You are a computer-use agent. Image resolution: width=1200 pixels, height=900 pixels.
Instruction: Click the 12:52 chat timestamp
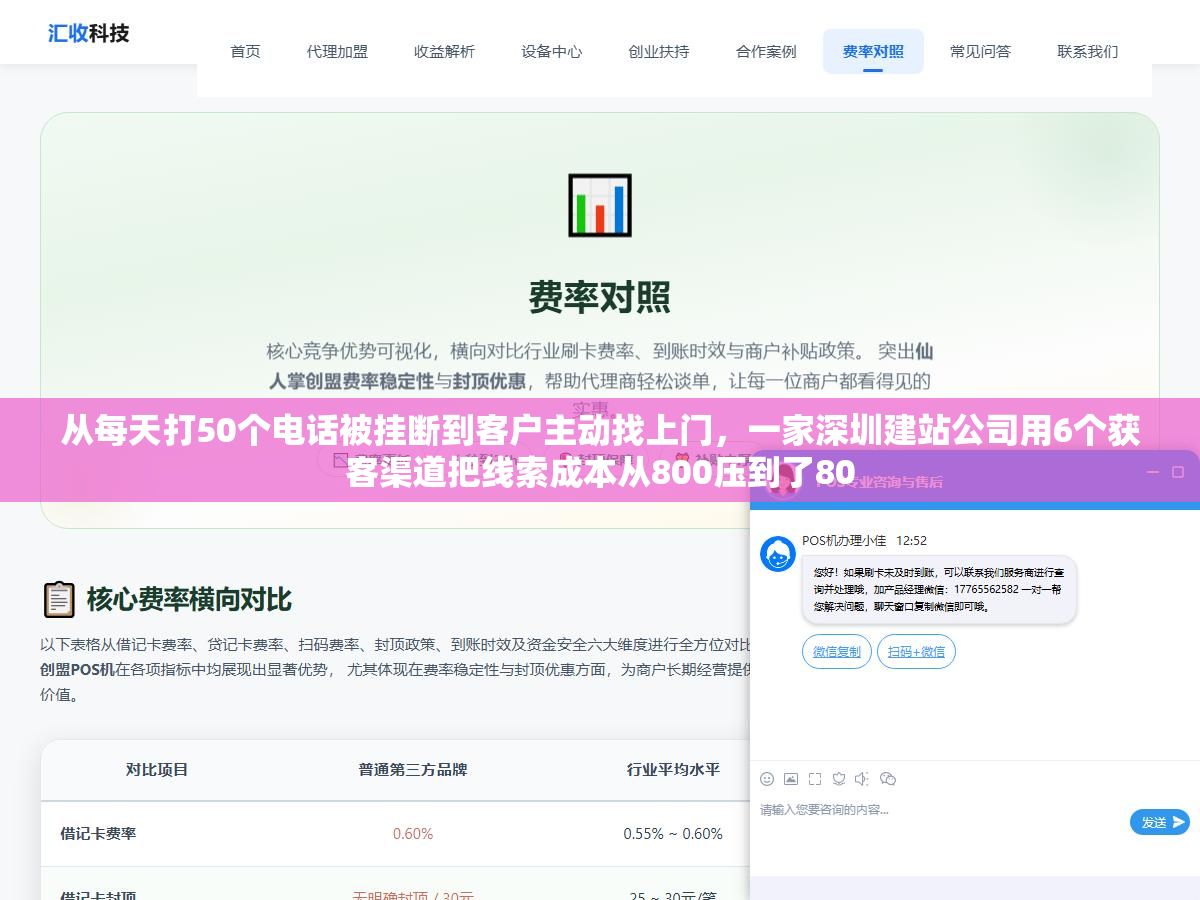[x=911, y=540]
